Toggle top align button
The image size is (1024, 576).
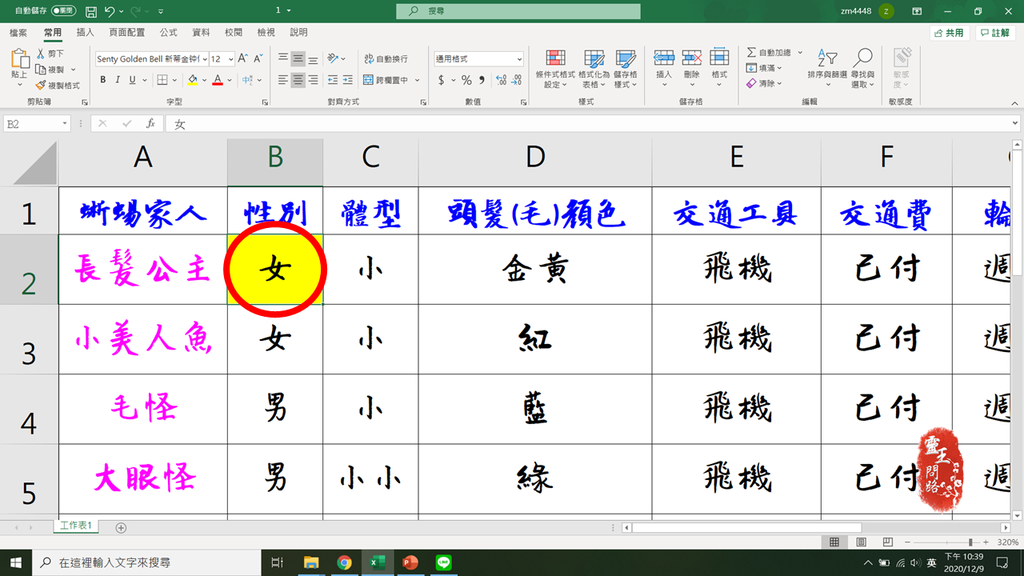coord(283,58)
